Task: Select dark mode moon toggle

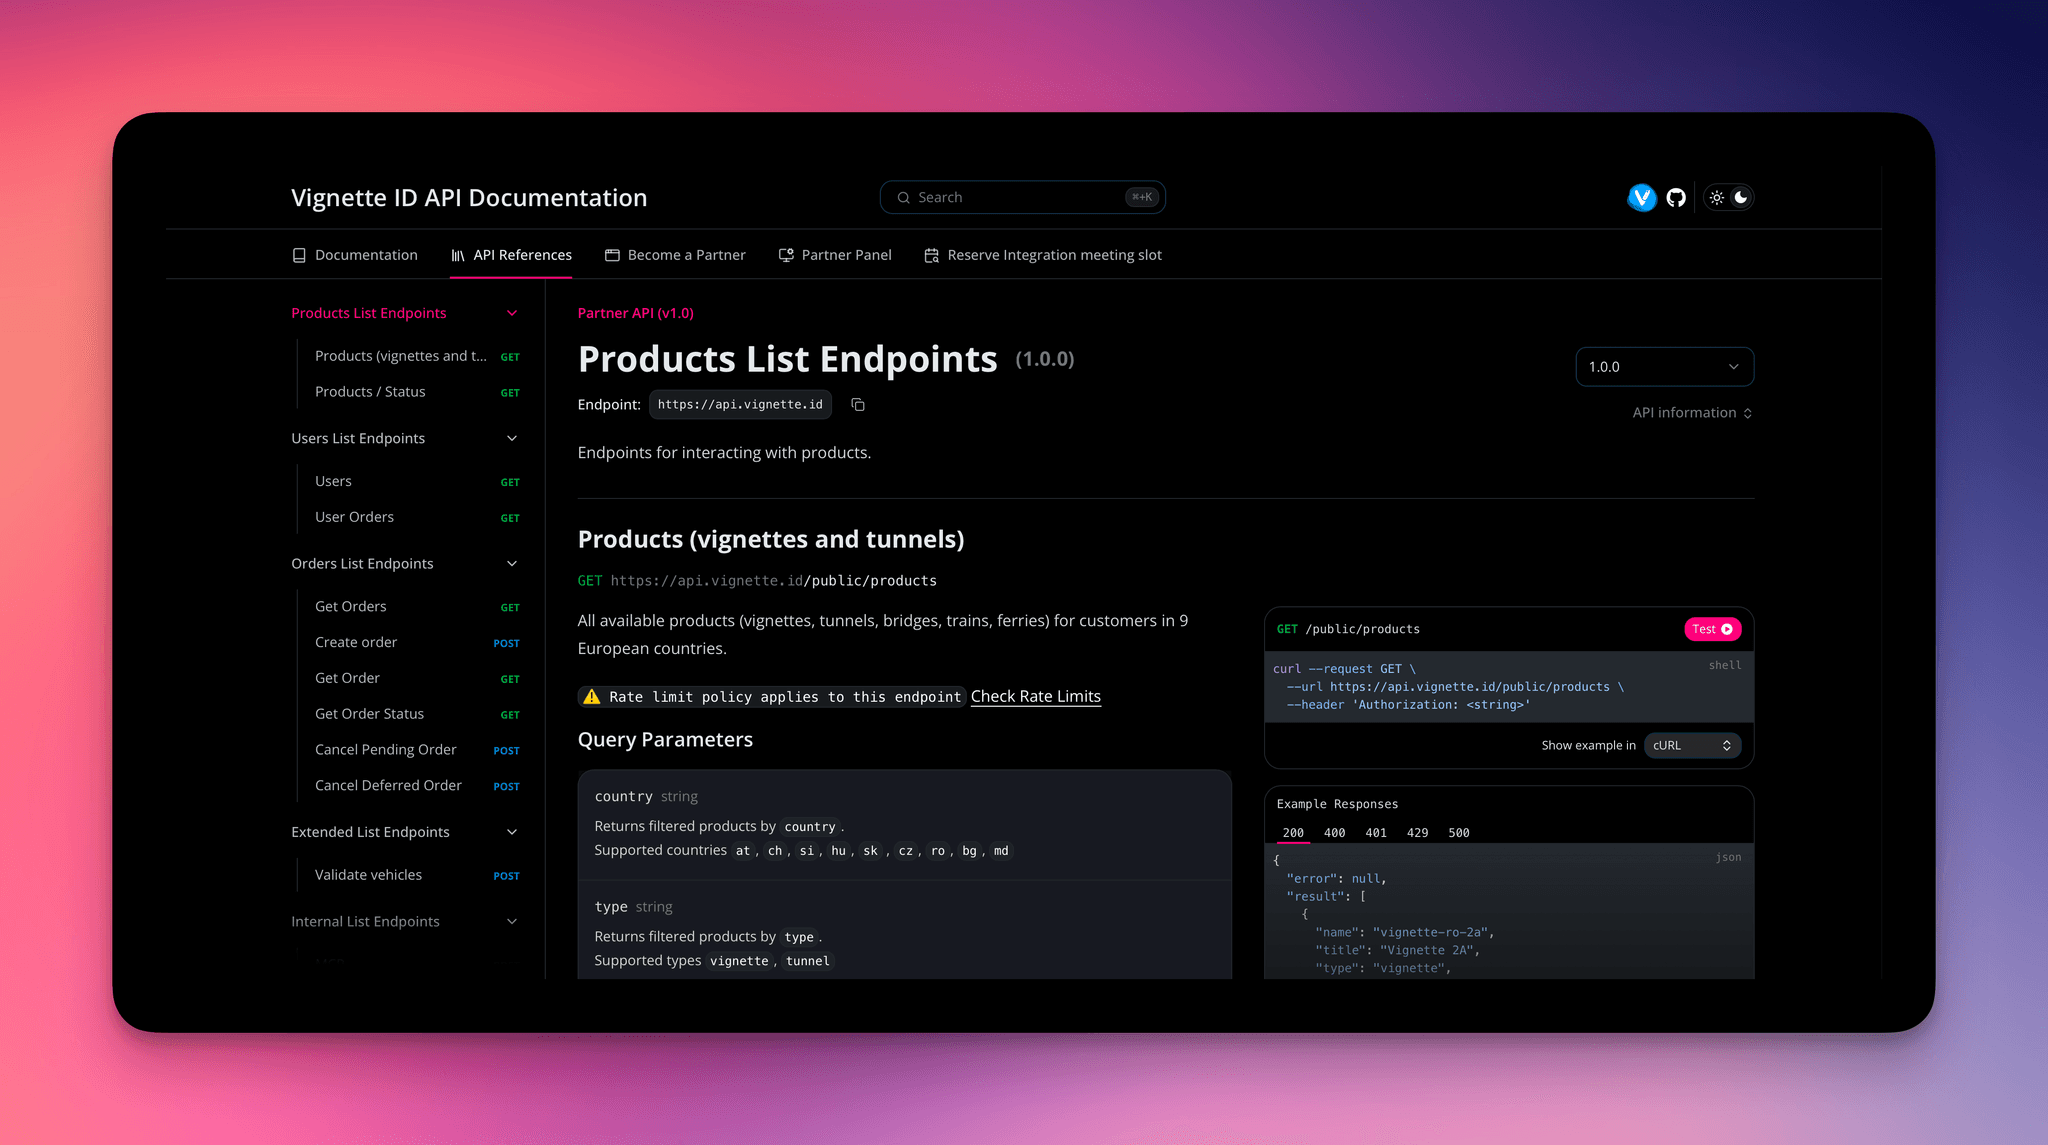Action: click(1741, 197)
